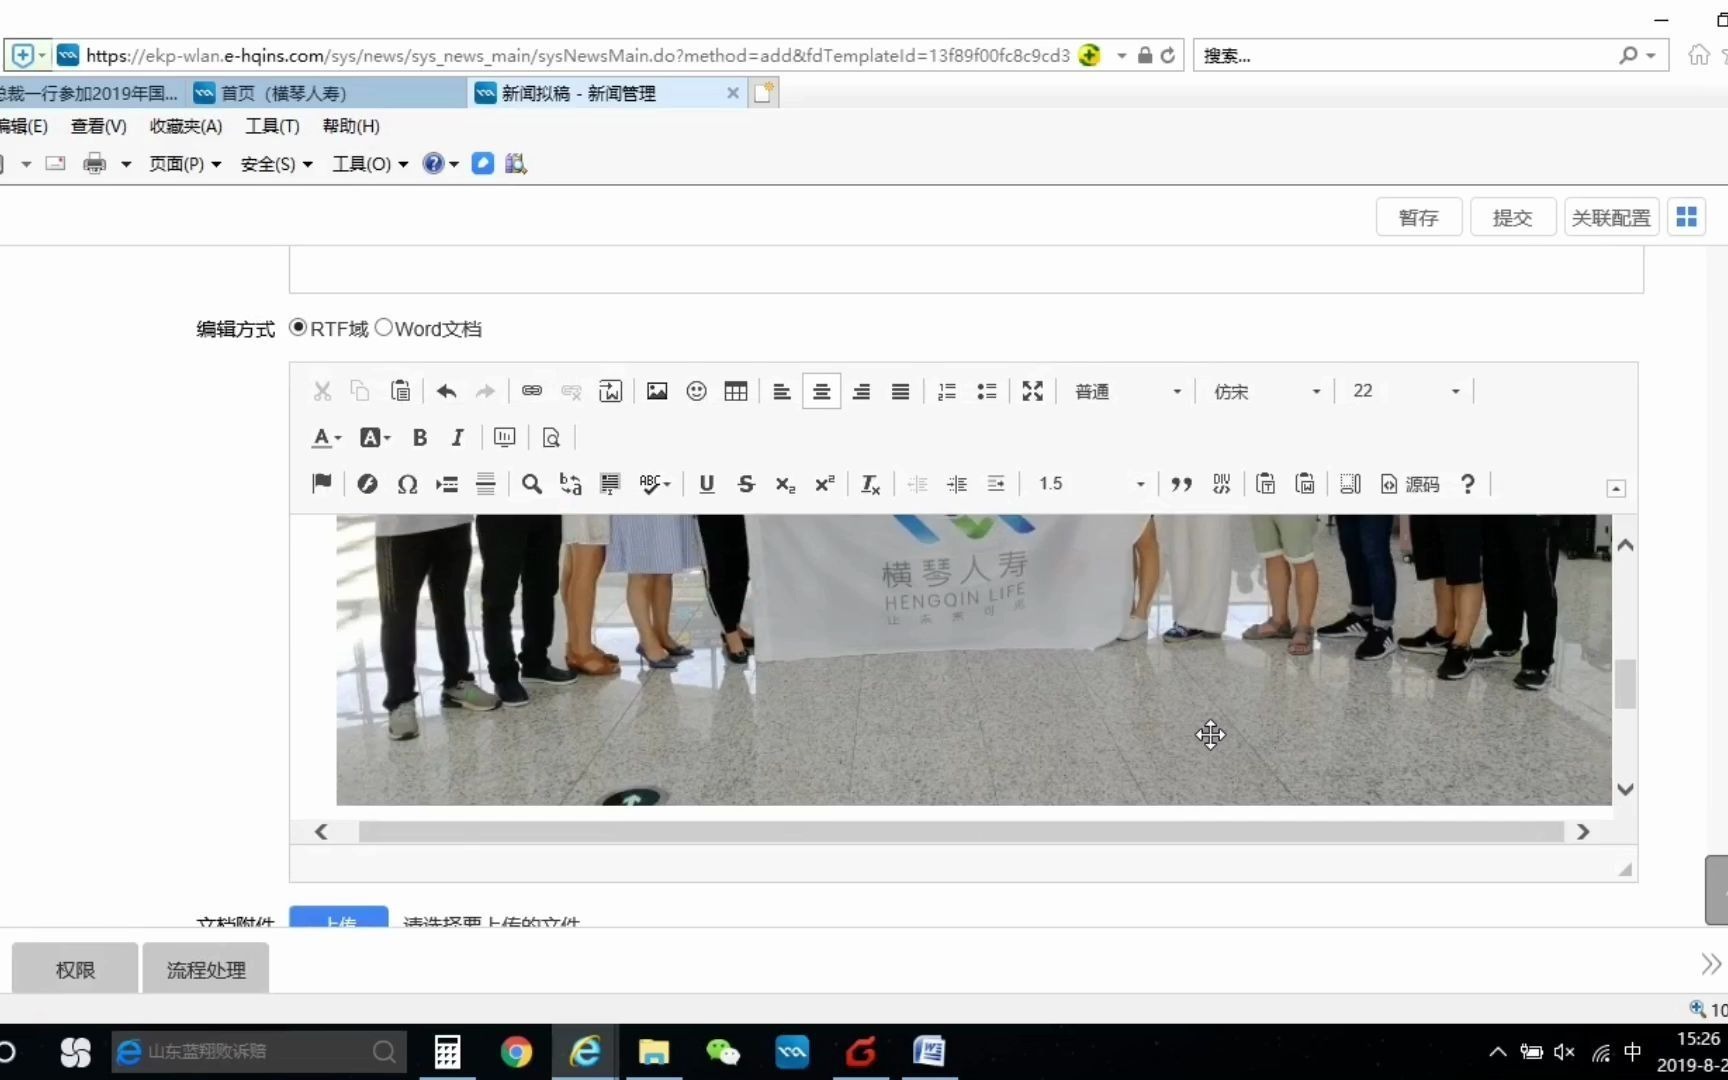The width and height of the screenshot is (1728, 1080).
Task: Maximize the editor with the fullscreen icon
Action: pyautogui.click(x=1033, y=391)
